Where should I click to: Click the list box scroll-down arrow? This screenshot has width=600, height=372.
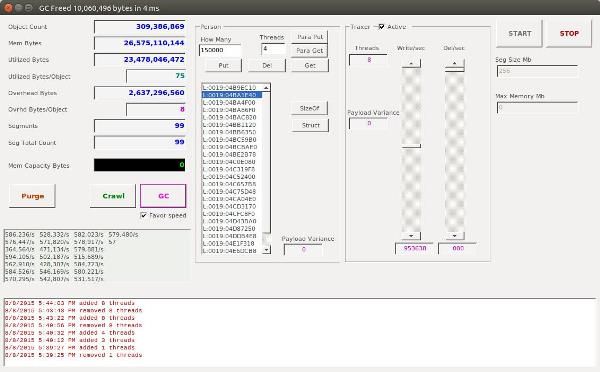[x=266, y=250]
